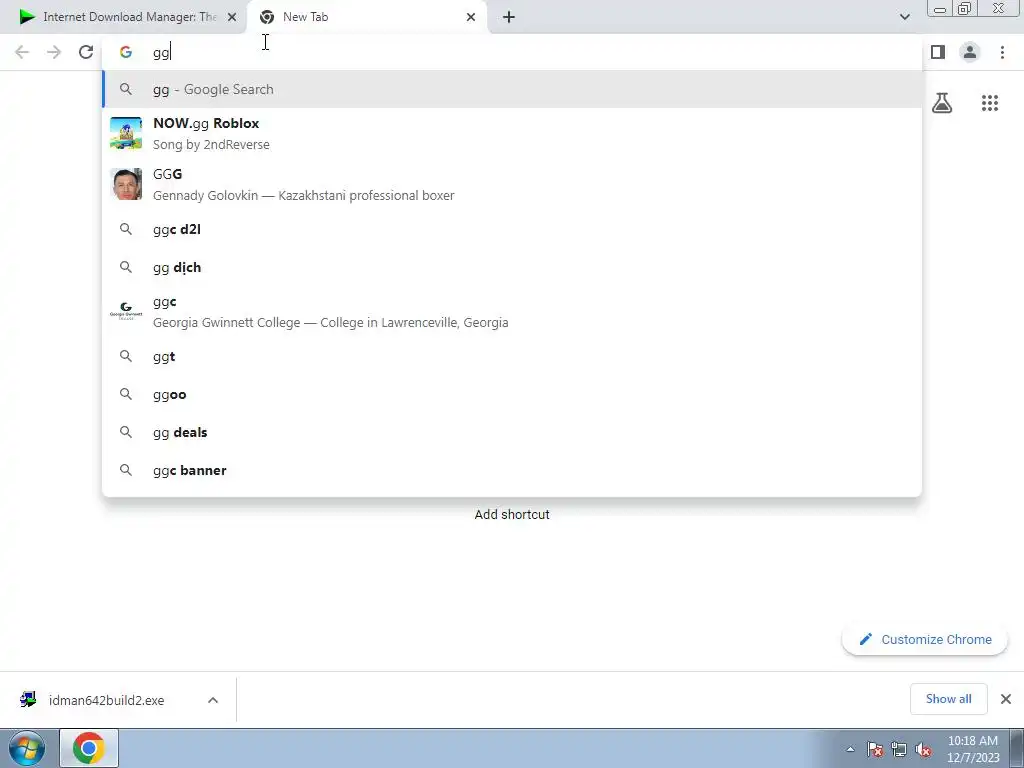Viewport: 1024px width, 768px height.
Task: Click Chrome icon in taskbar
Action: click(89, 748)
